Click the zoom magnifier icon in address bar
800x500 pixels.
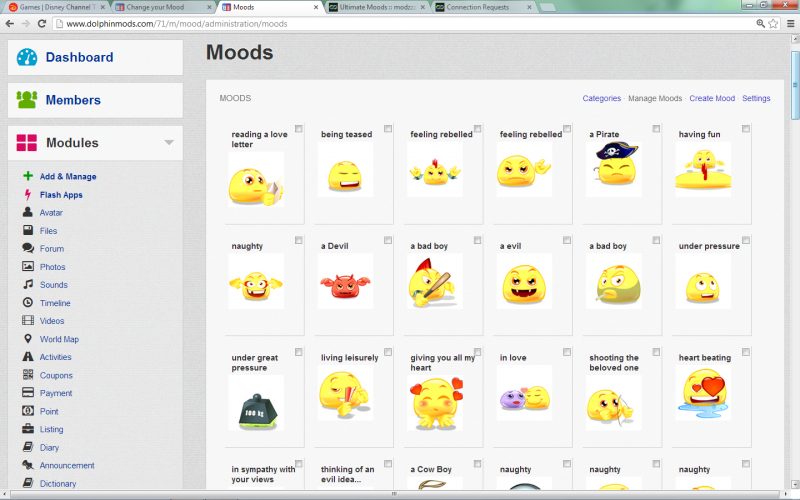coord(760,23)
